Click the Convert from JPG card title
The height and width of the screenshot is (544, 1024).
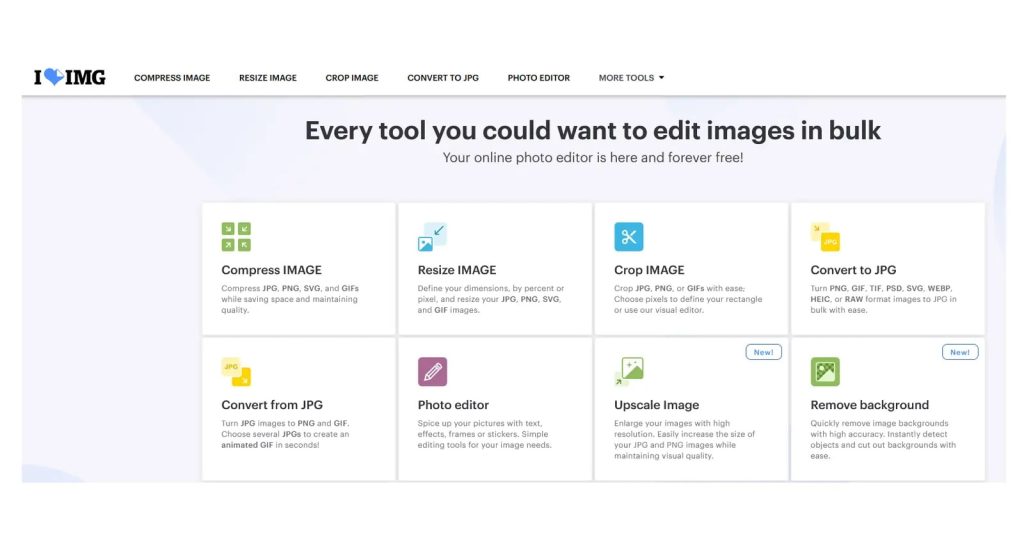(x=272, y=405)
